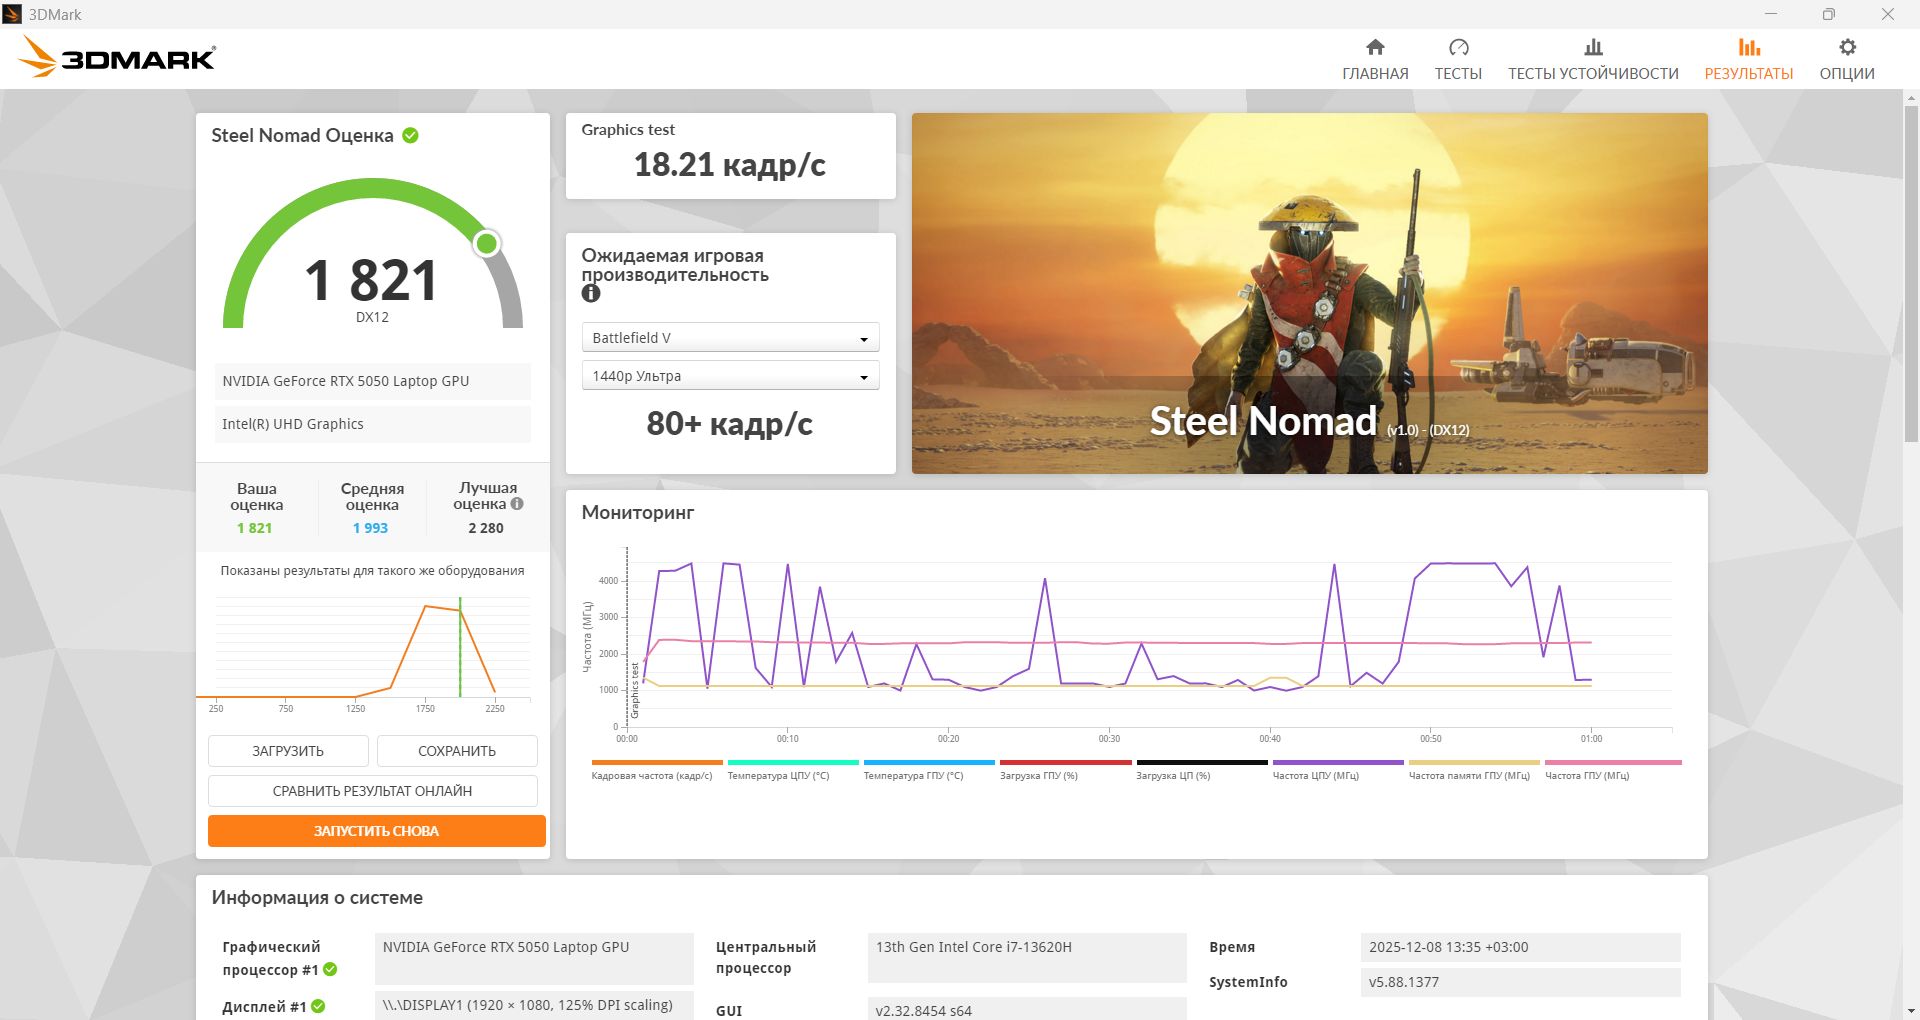Toggle the Частота ЦПУ (МГц) legend item
This screenshot has height=1020, width=1920.
coord(1338,771)
